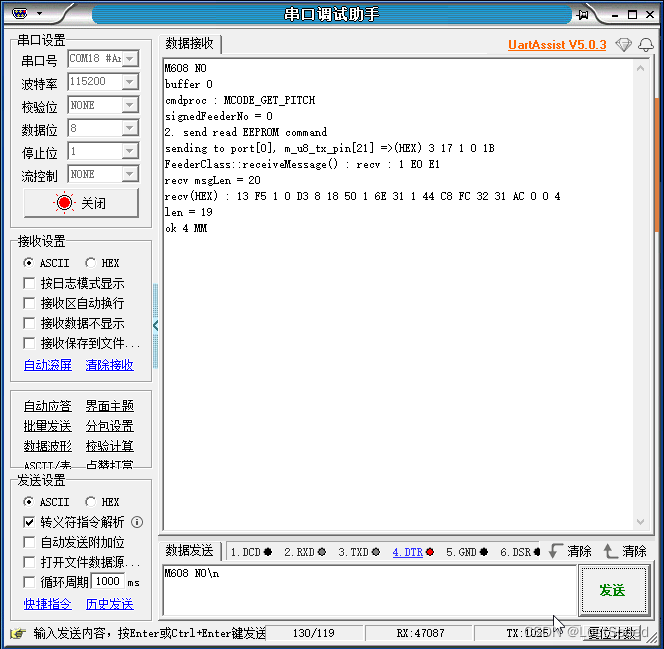The height and width of the screenshot is (649, 664).
Task: Enable 接收区自动换行 checkbox
Action: (29, 303)
